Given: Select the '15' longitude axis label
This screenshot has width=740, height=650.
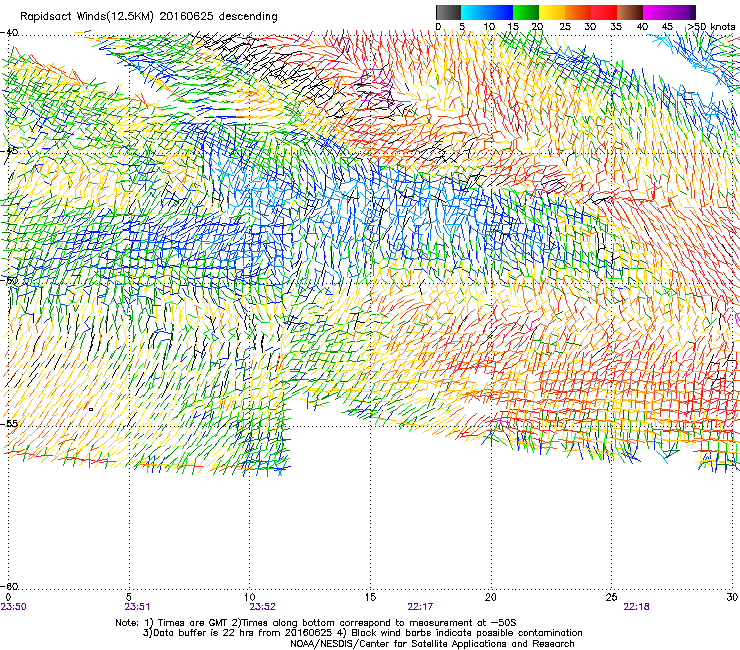Looking at the screenshot, I should click(x=370, y=597).
